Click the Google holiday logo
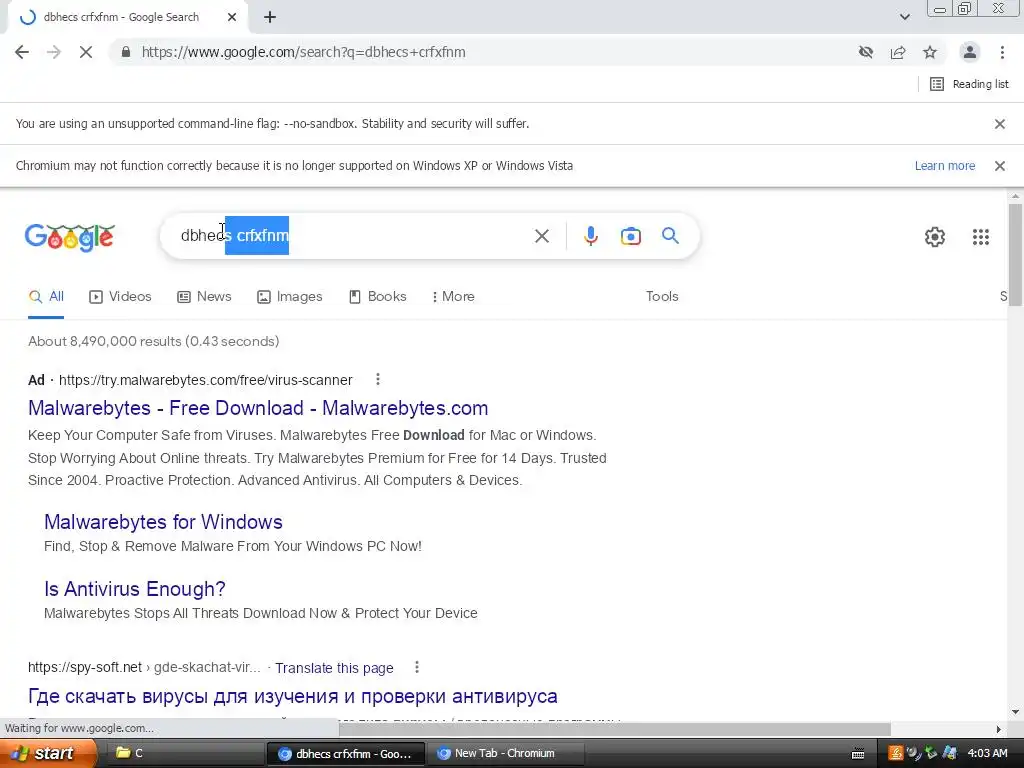Viewport: 1024px width, 768px height. [70, 236]
